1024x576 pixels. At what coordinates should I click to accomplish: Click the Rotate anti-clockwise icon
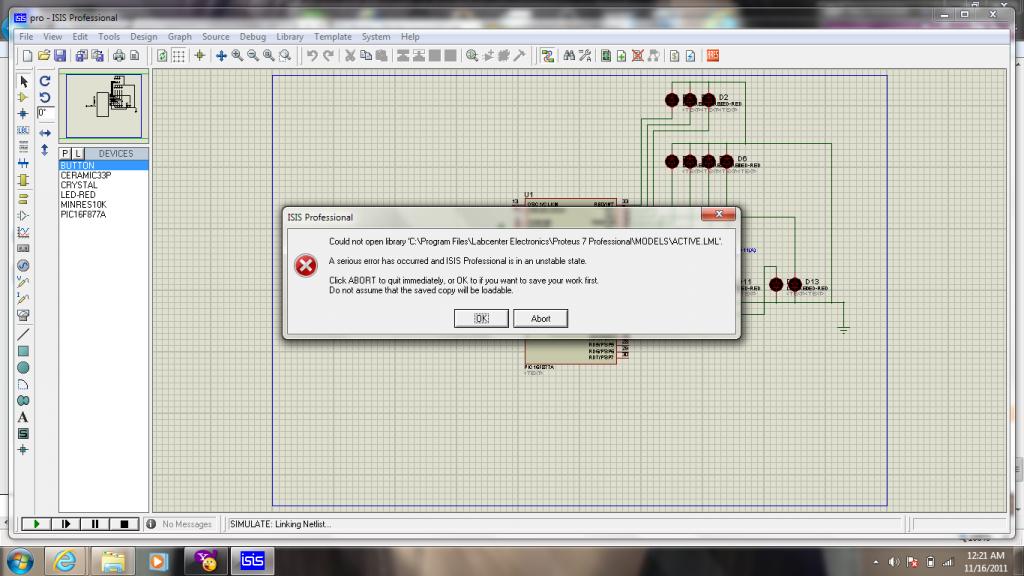pos(45,97)
